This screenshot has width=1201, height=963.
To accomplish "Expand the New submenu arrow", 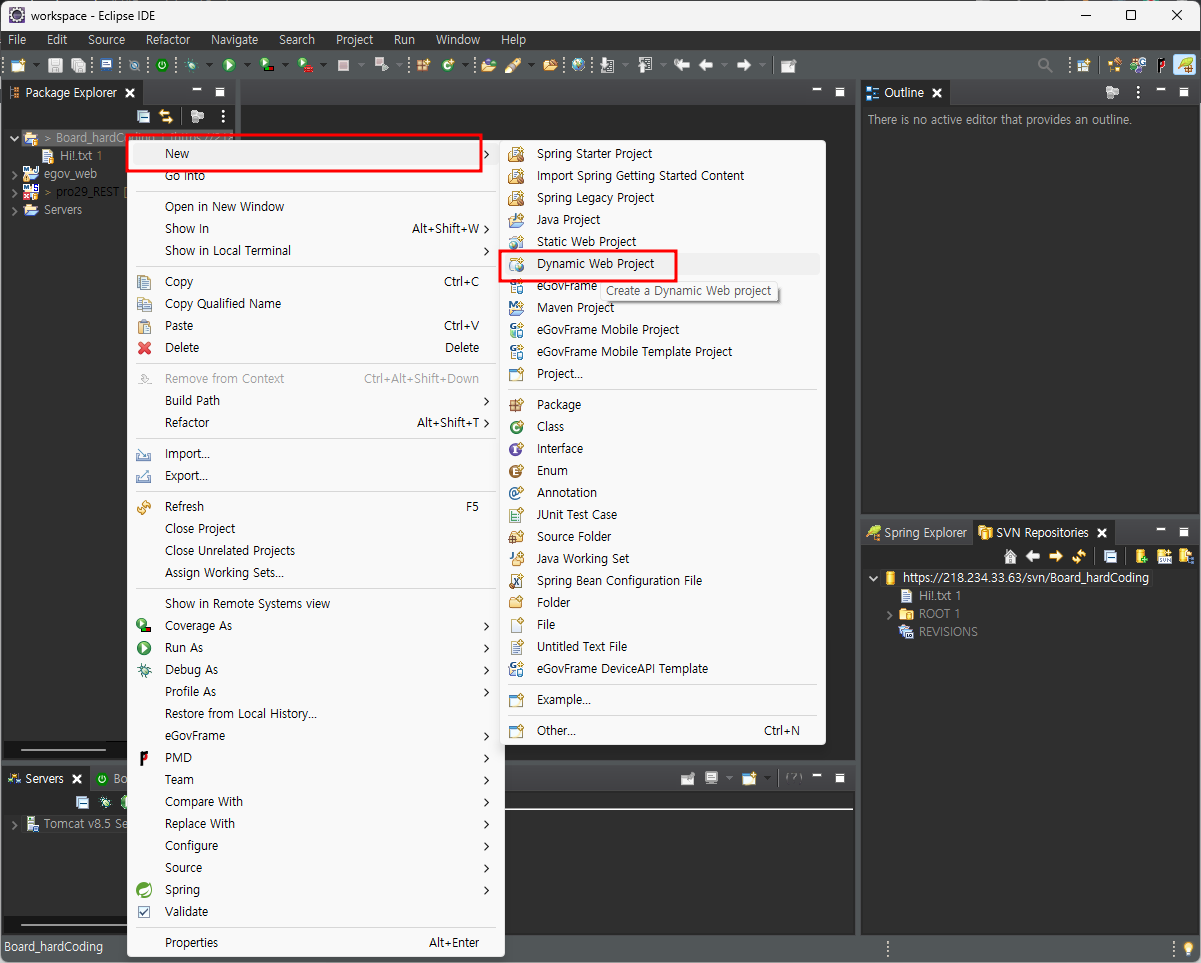I will 487,154.
